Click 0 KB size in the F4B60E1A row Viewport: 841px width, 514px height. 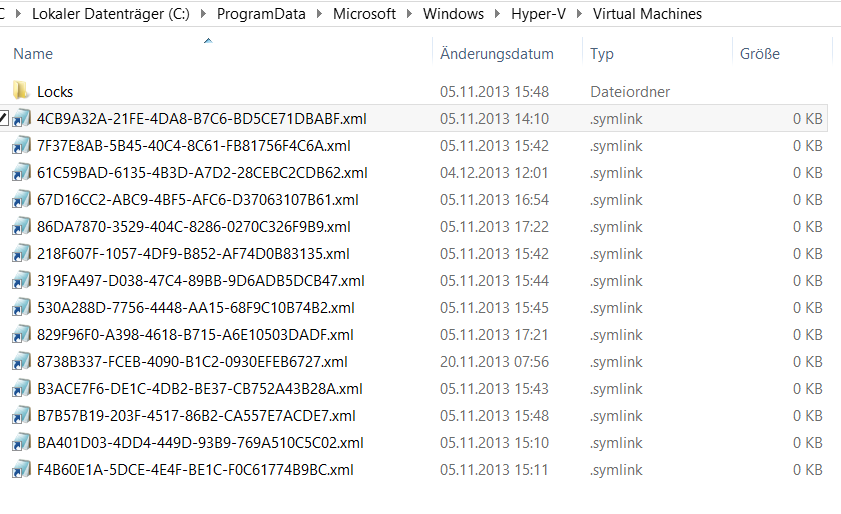click(x=807, y=470)
